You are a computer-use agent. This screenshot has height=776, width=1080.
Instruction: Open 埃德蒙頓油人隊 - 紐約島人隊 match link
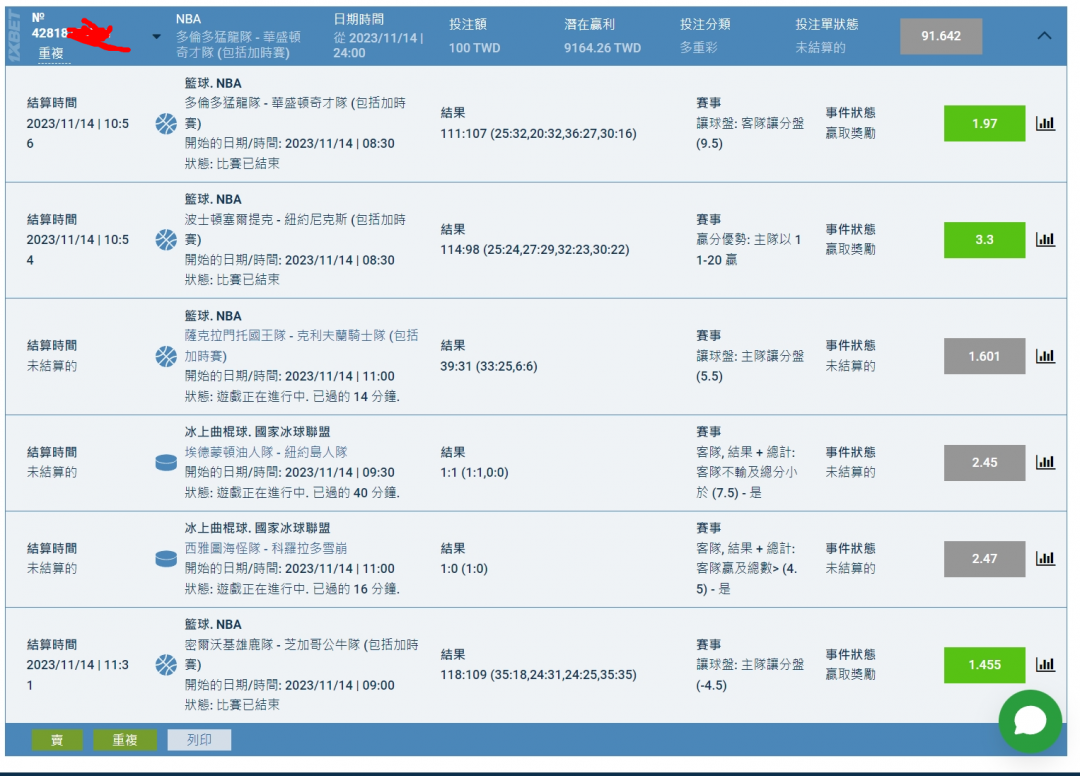(266, 452)
